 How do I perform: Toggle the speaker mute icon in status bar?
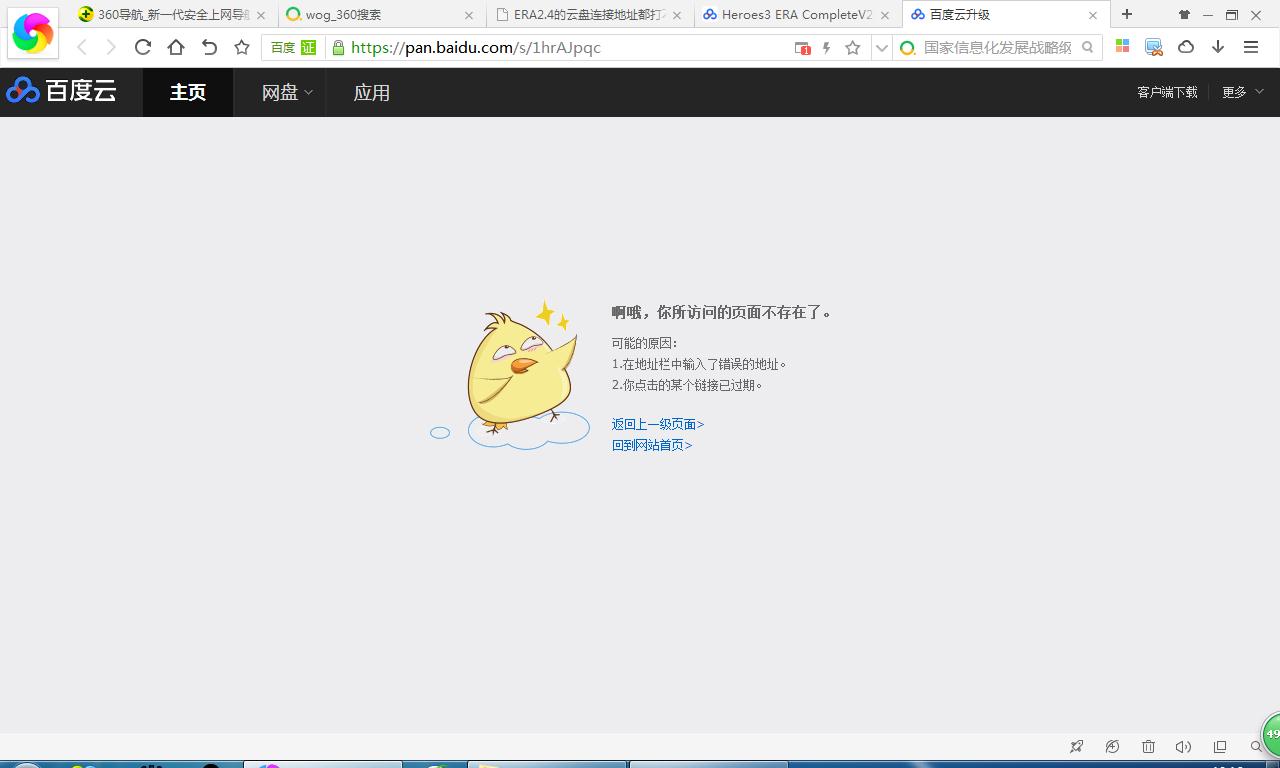(1183, 746)
